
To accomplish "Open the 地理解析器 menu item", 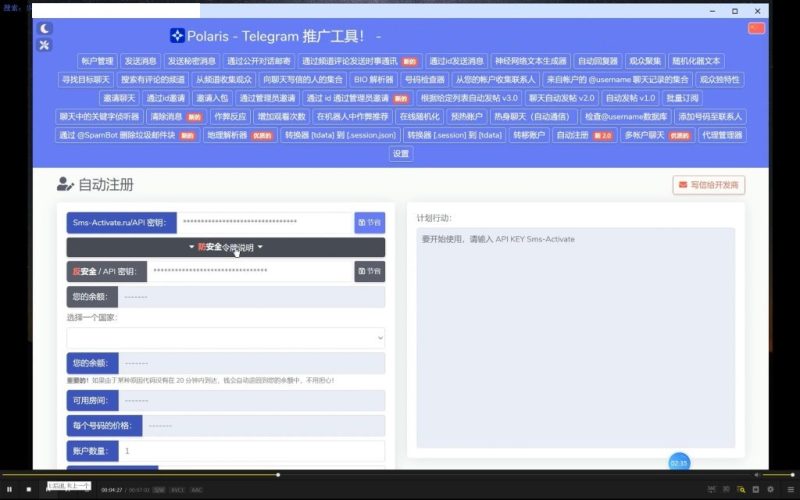I will 240,135.
